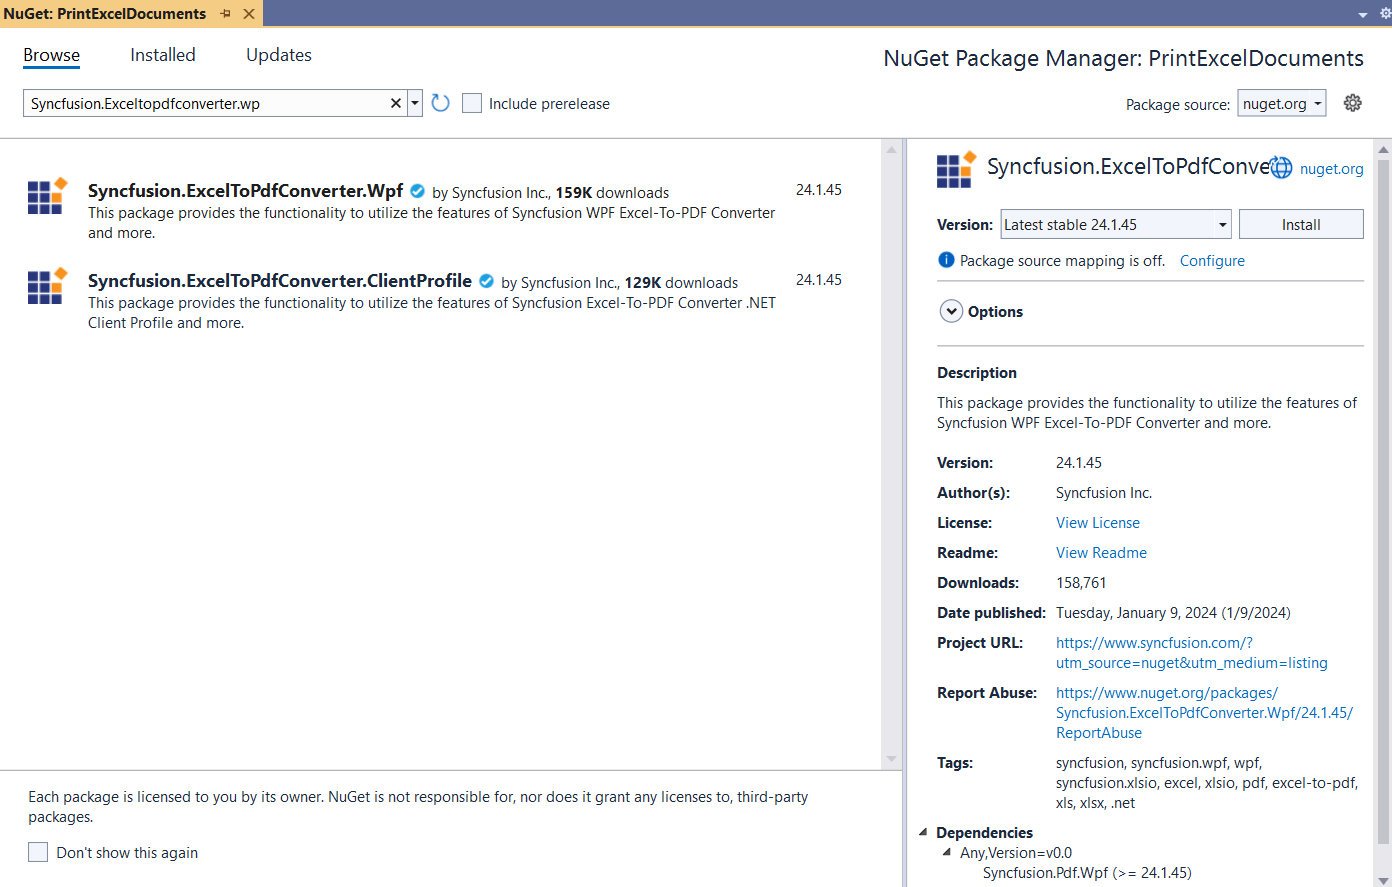Switch to the Updates tab
This screenshot has width=1392, height=887.
tap(279, 55)
